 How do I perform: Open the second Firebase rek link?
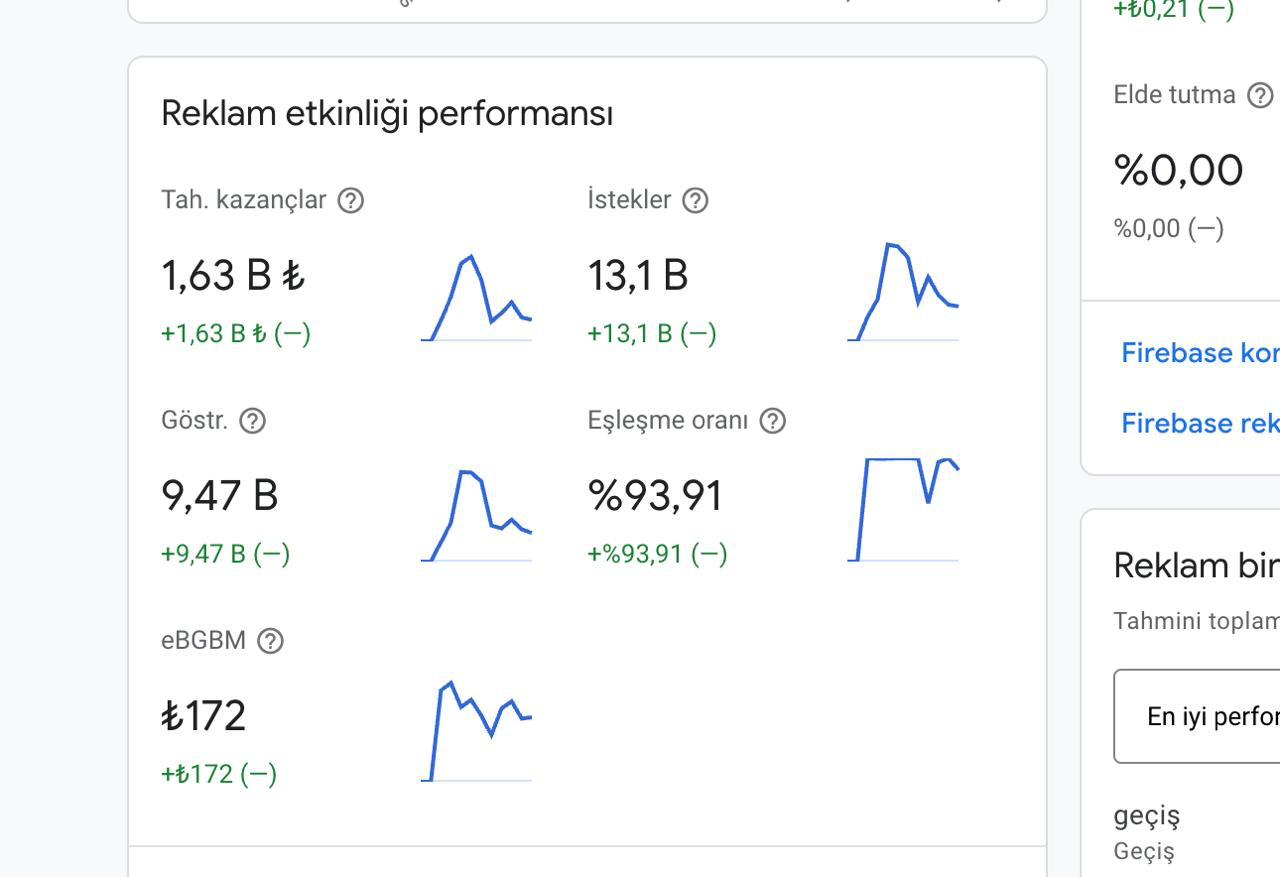tap(1200, 423)
